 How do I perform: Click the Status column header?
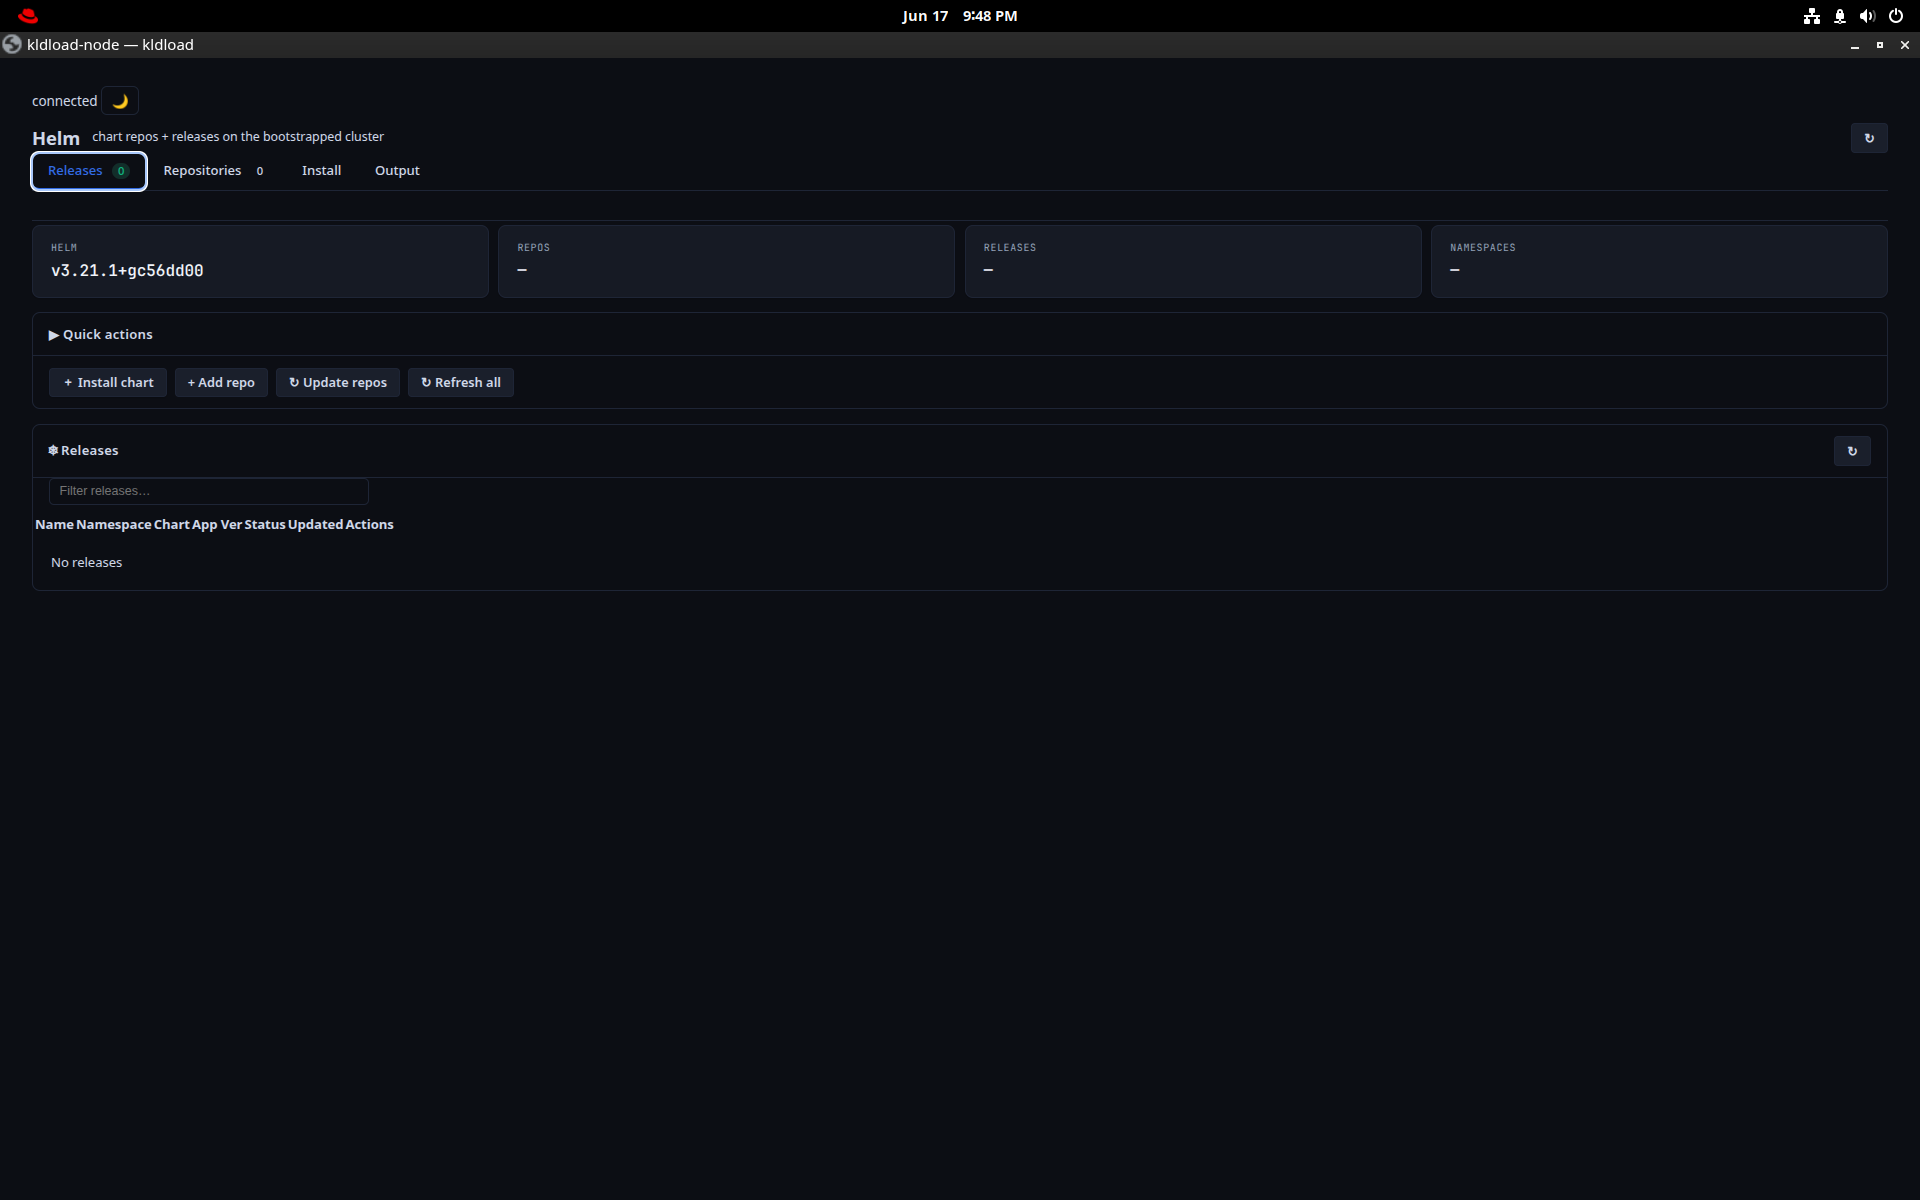(x=265, y=525)
